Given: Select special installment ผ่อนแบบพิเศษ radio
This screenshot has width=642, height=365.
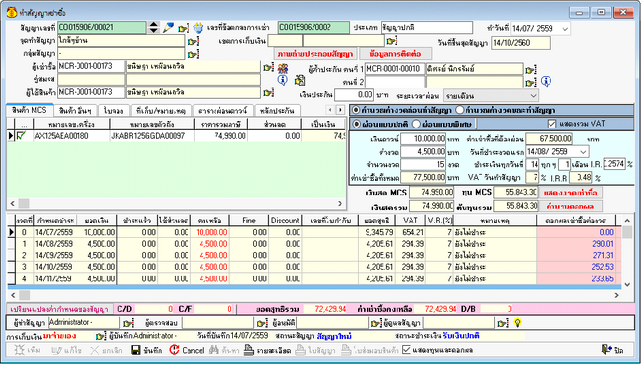Looking at the screenshot, I should click(416, 124).
